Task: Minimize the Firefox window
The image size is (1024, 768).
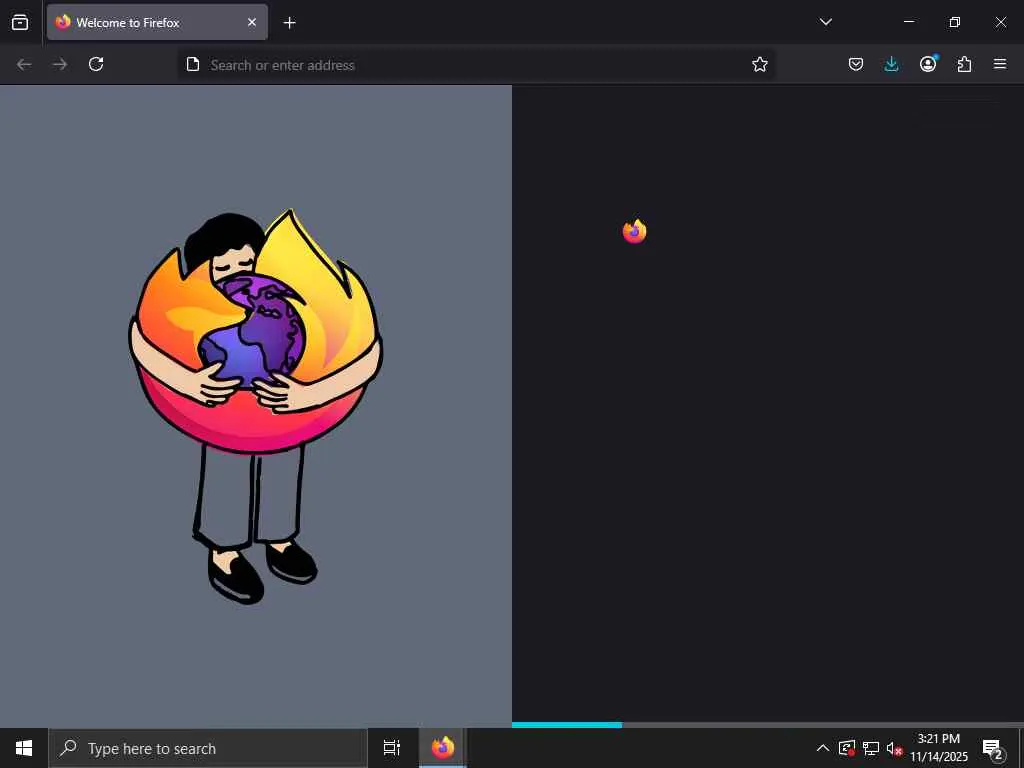Action: 908,22
